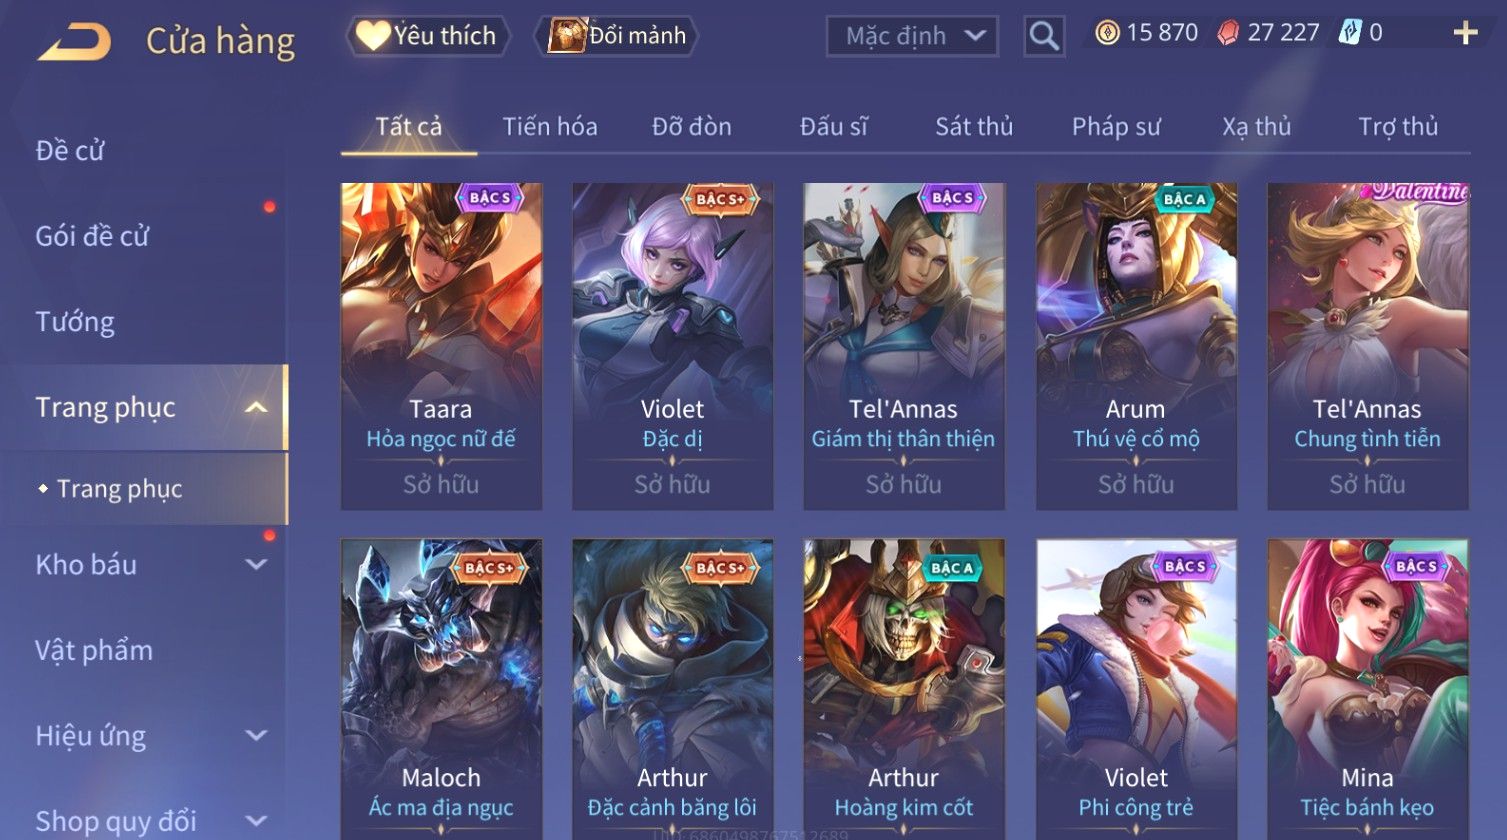Tap the red ruby currency icon
The height and width of the screenshot is (840, 1507).
1228,34
